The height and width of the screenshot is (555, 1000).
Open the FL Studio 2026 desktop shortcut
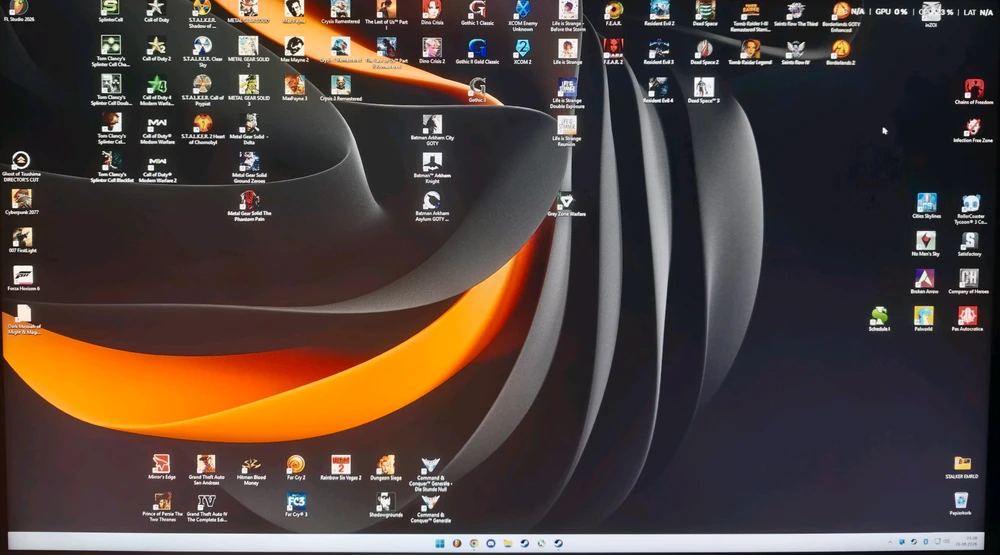coord(19,9)
